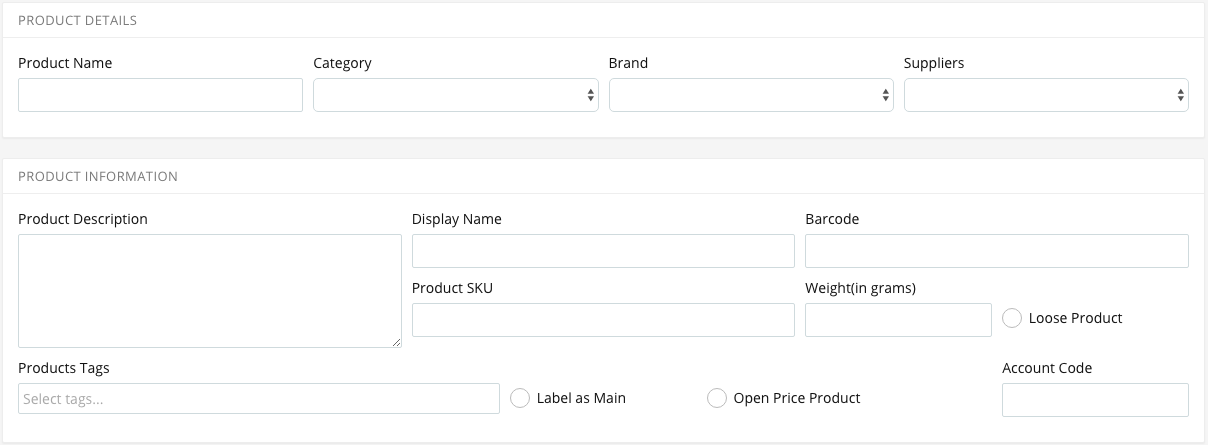Click the Products Tags label
1208x445 pixels.
pyautogui.click(x=64, y=368)
